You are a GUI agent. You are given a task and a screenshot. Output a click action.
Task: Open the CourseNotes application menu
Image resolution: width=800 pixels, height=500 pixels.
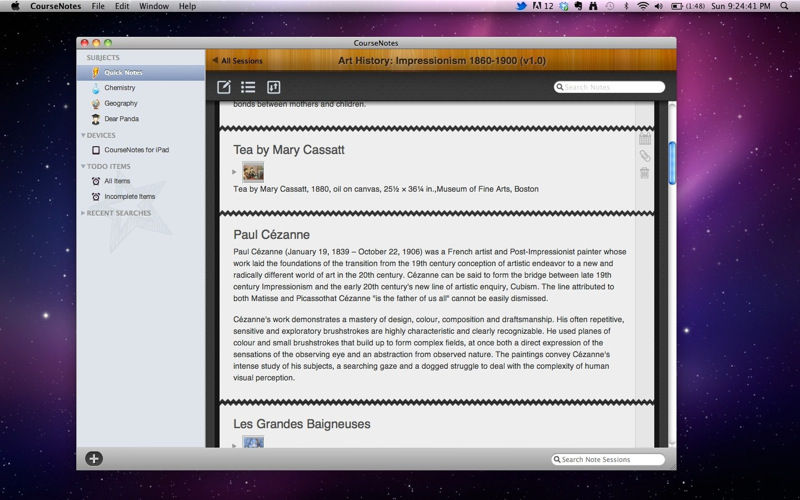(x=56, y=6)
